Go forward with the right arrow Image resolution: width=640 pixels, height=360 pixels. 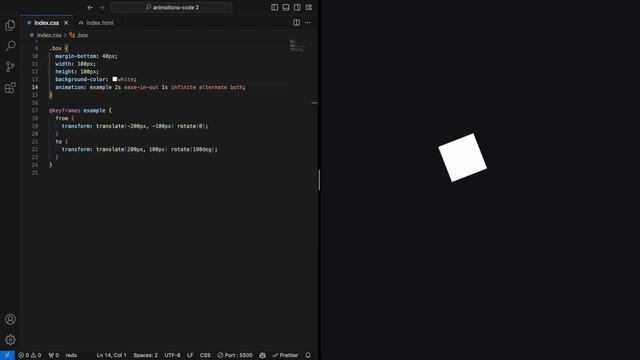tap(102, 7)
